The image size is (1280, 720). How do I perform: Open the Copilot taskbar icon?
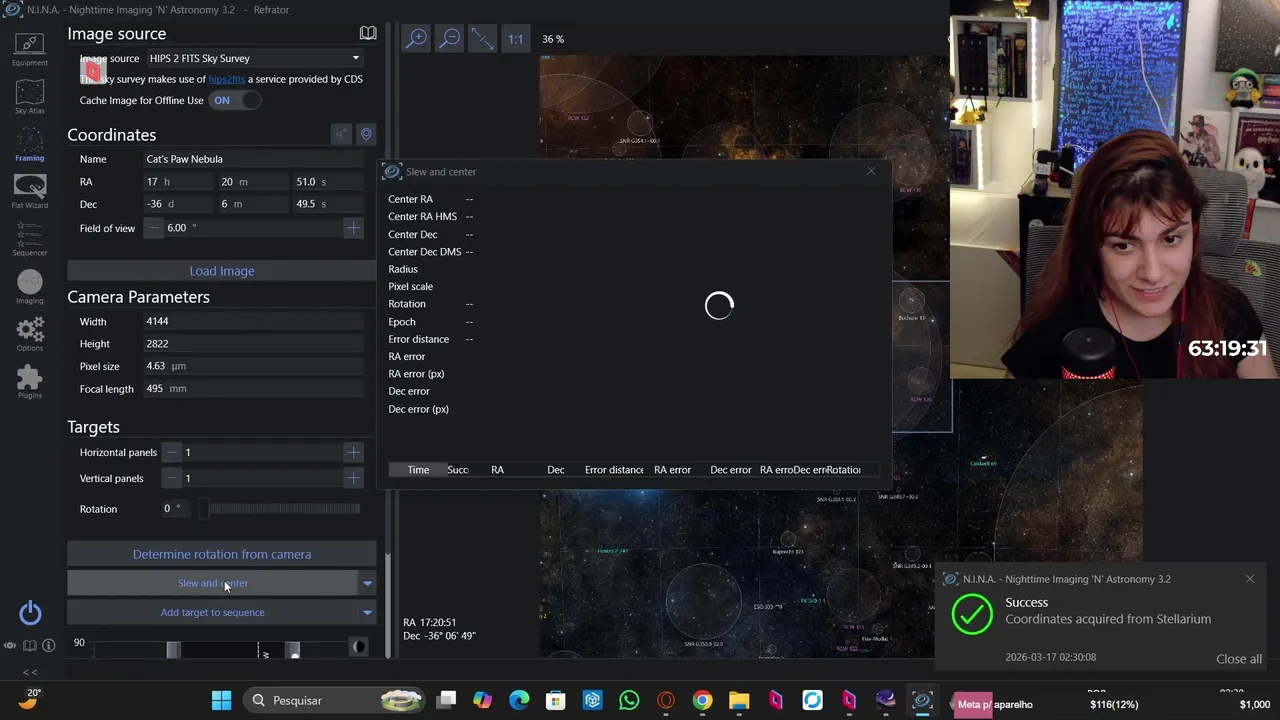pyautogui.click(x=482, y=701)
